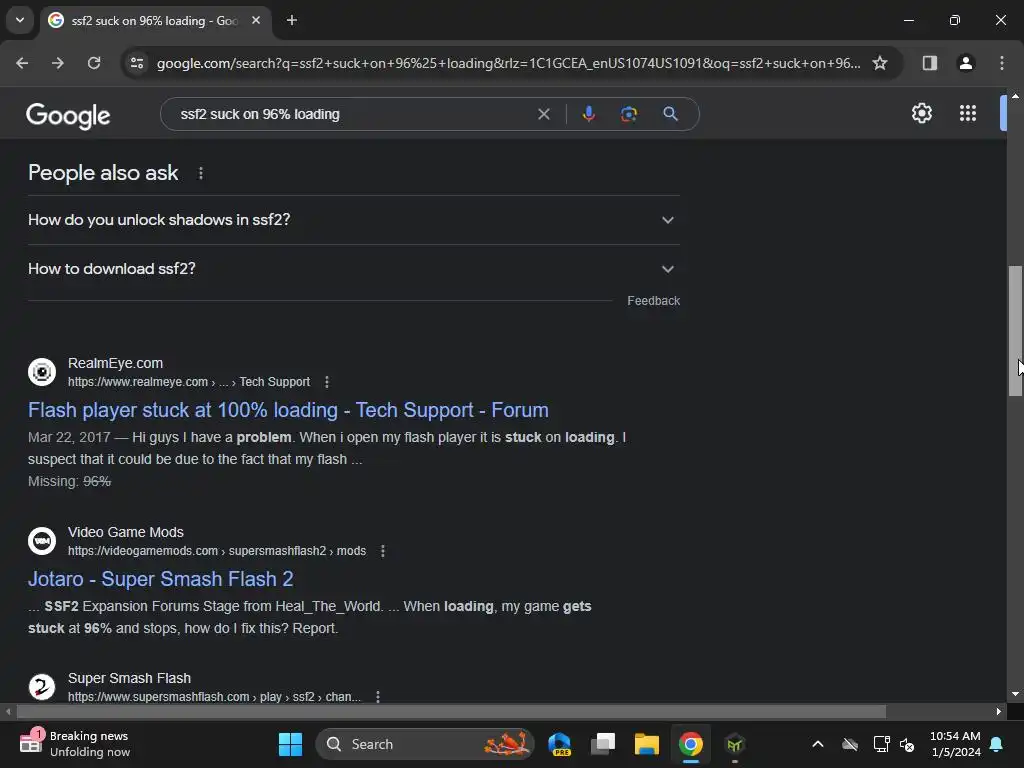Open 'People also ask' more options

pyautogui.click(x=200, y=173)
